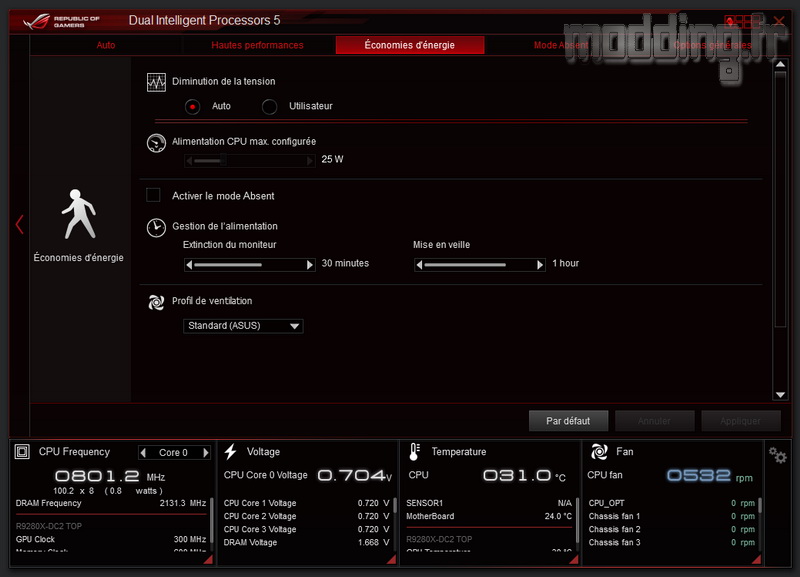
Task: Click the Chassis fan 1 row
Action: point(671,516)
